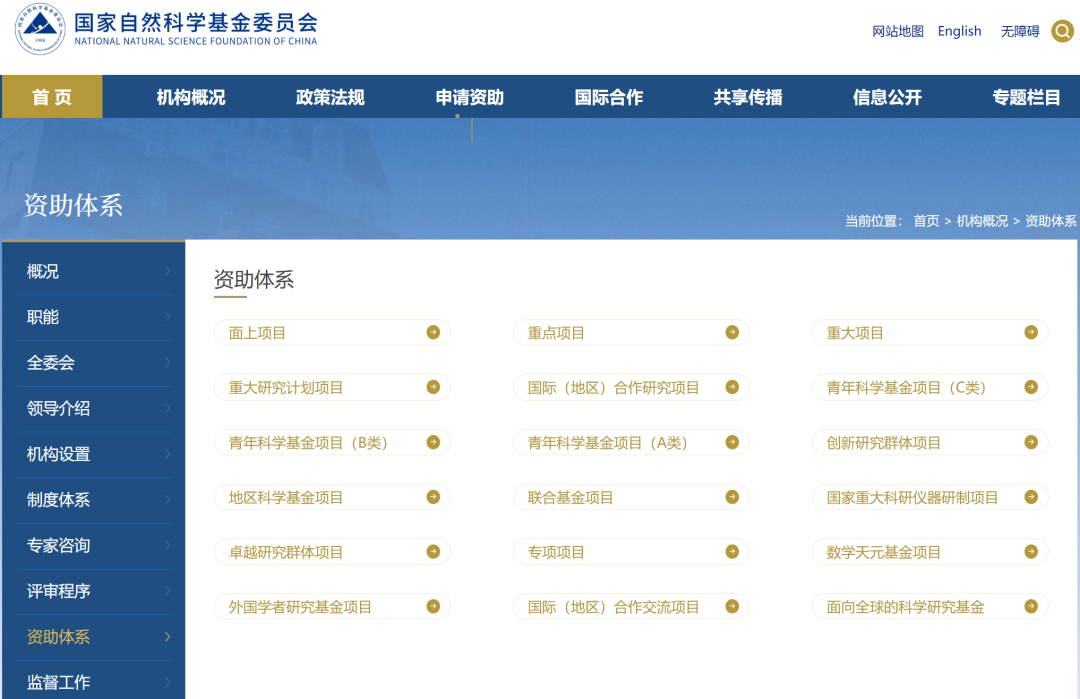
Task: Expand the 机构设置 sidebar chevron
Action: click(x=167, y=454)
